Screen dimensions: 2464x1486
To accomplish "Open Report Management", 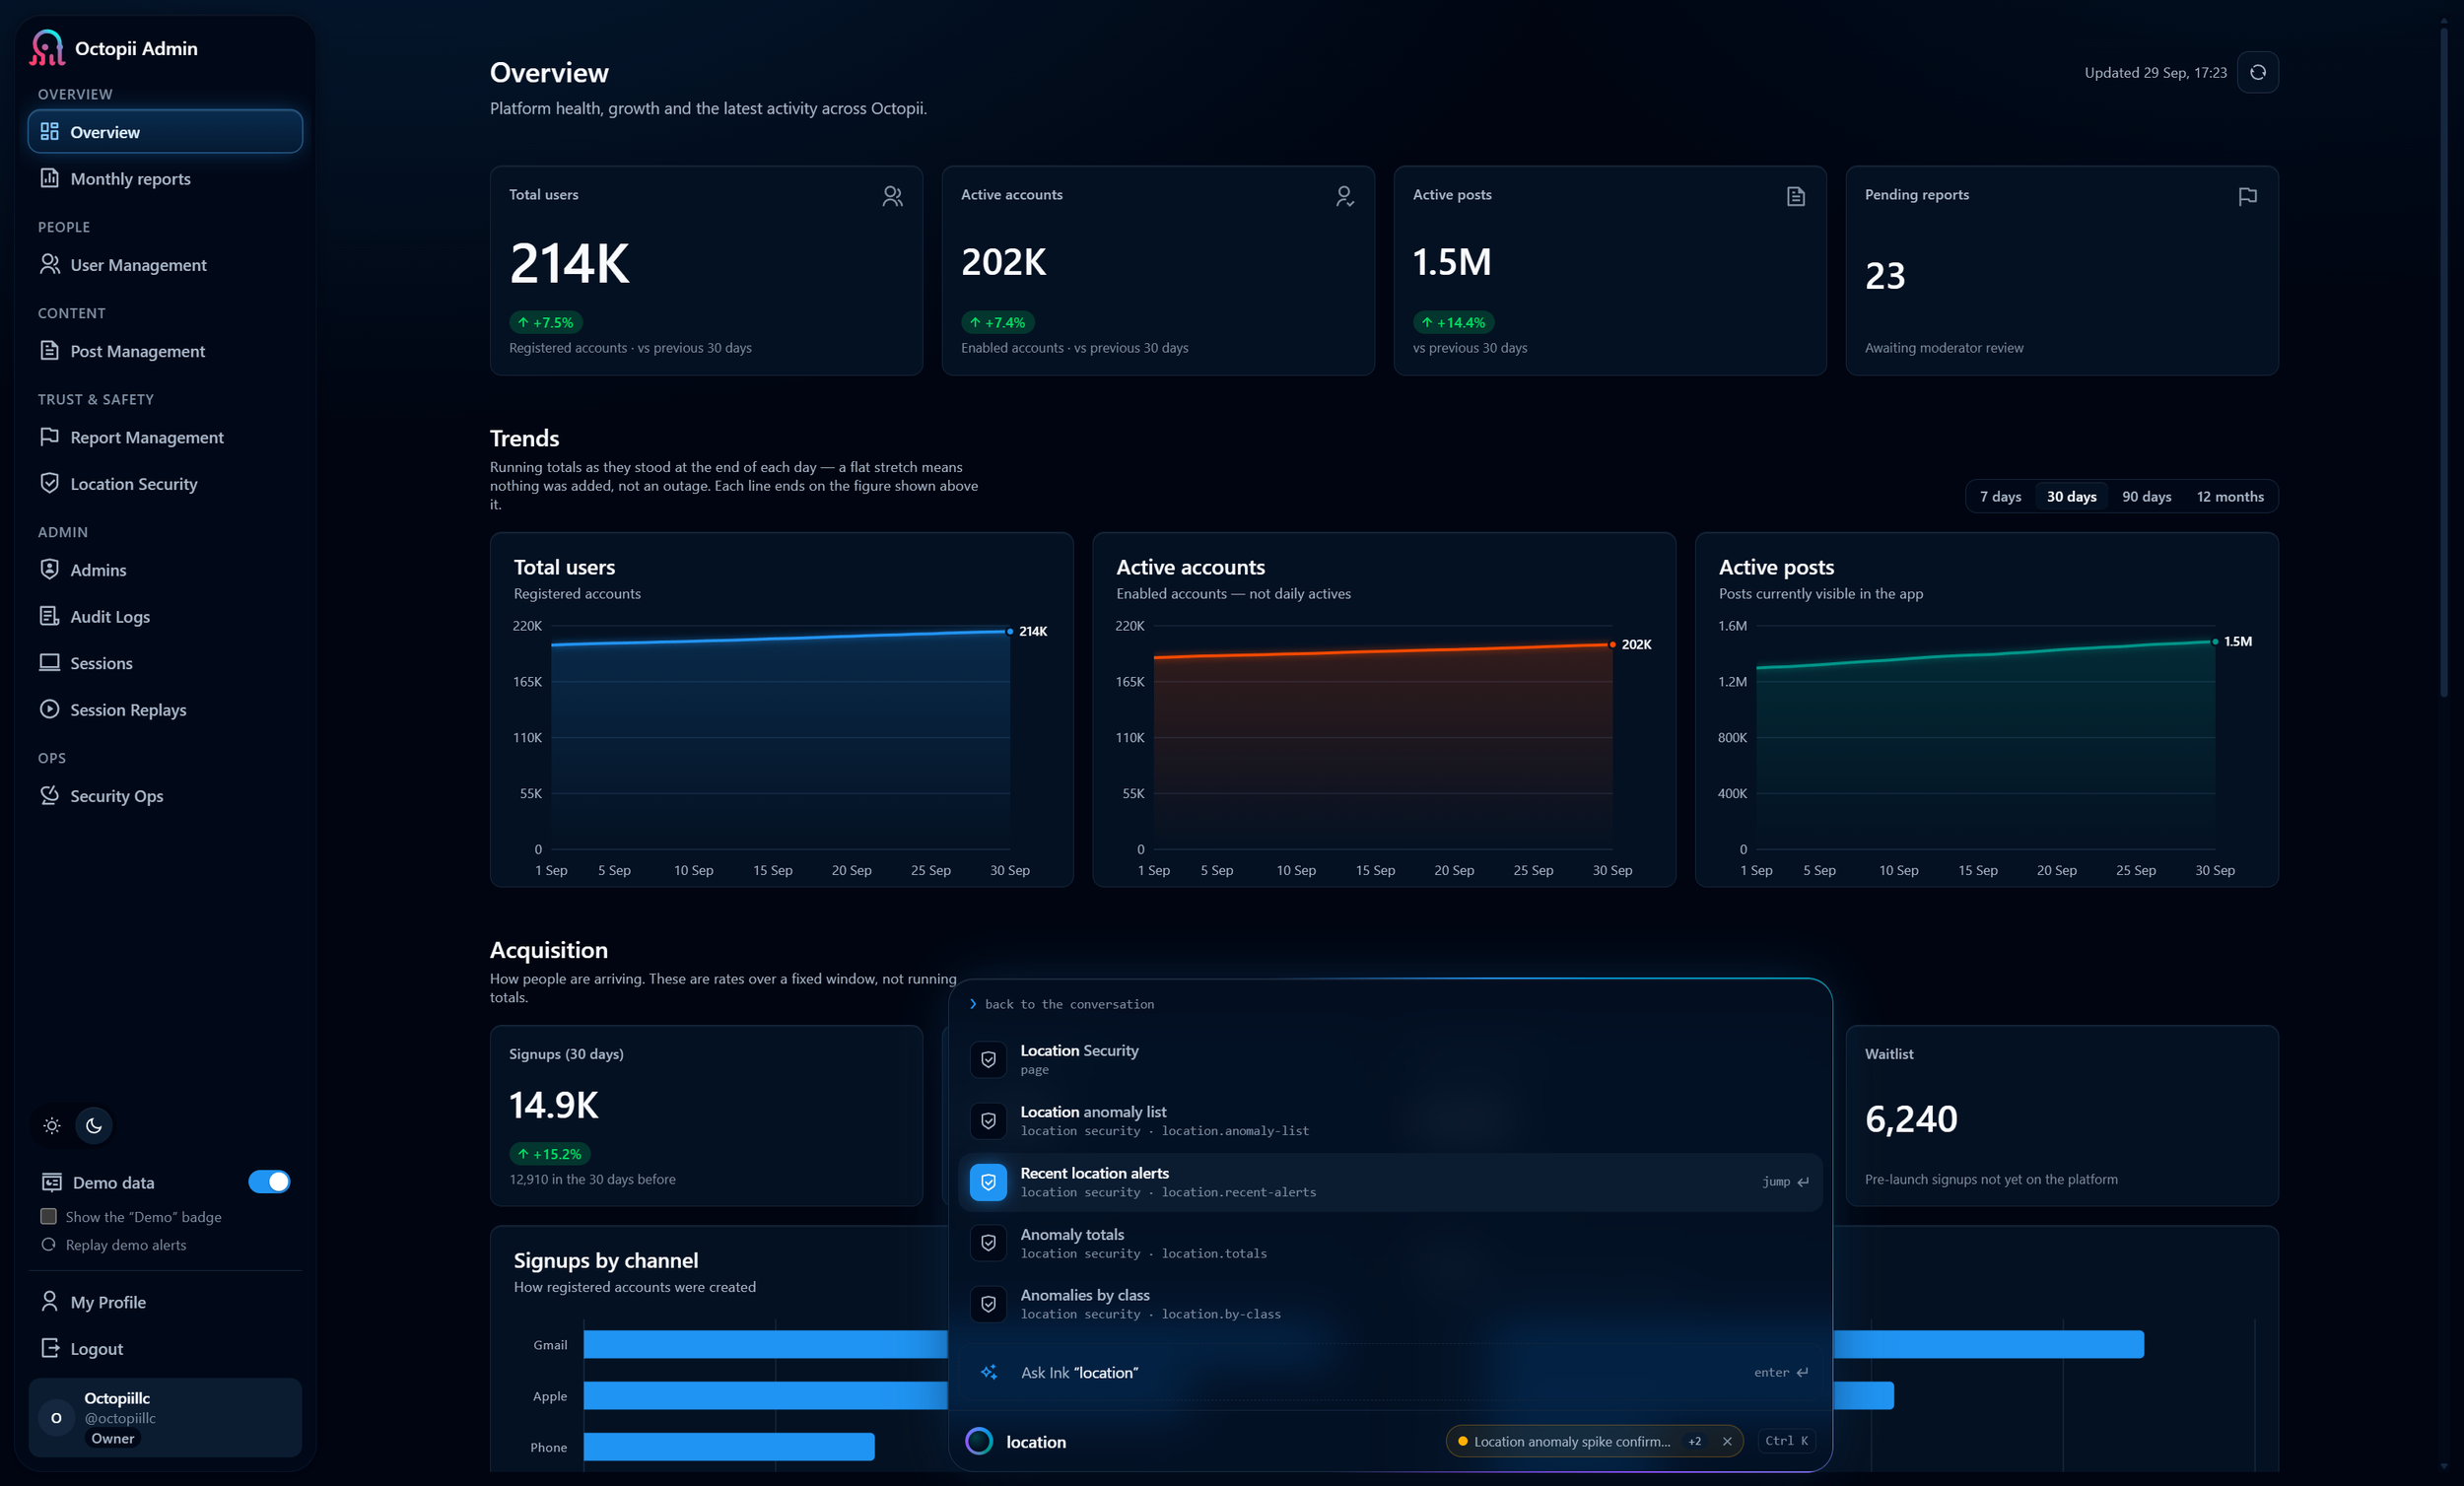I will [165, 437].
